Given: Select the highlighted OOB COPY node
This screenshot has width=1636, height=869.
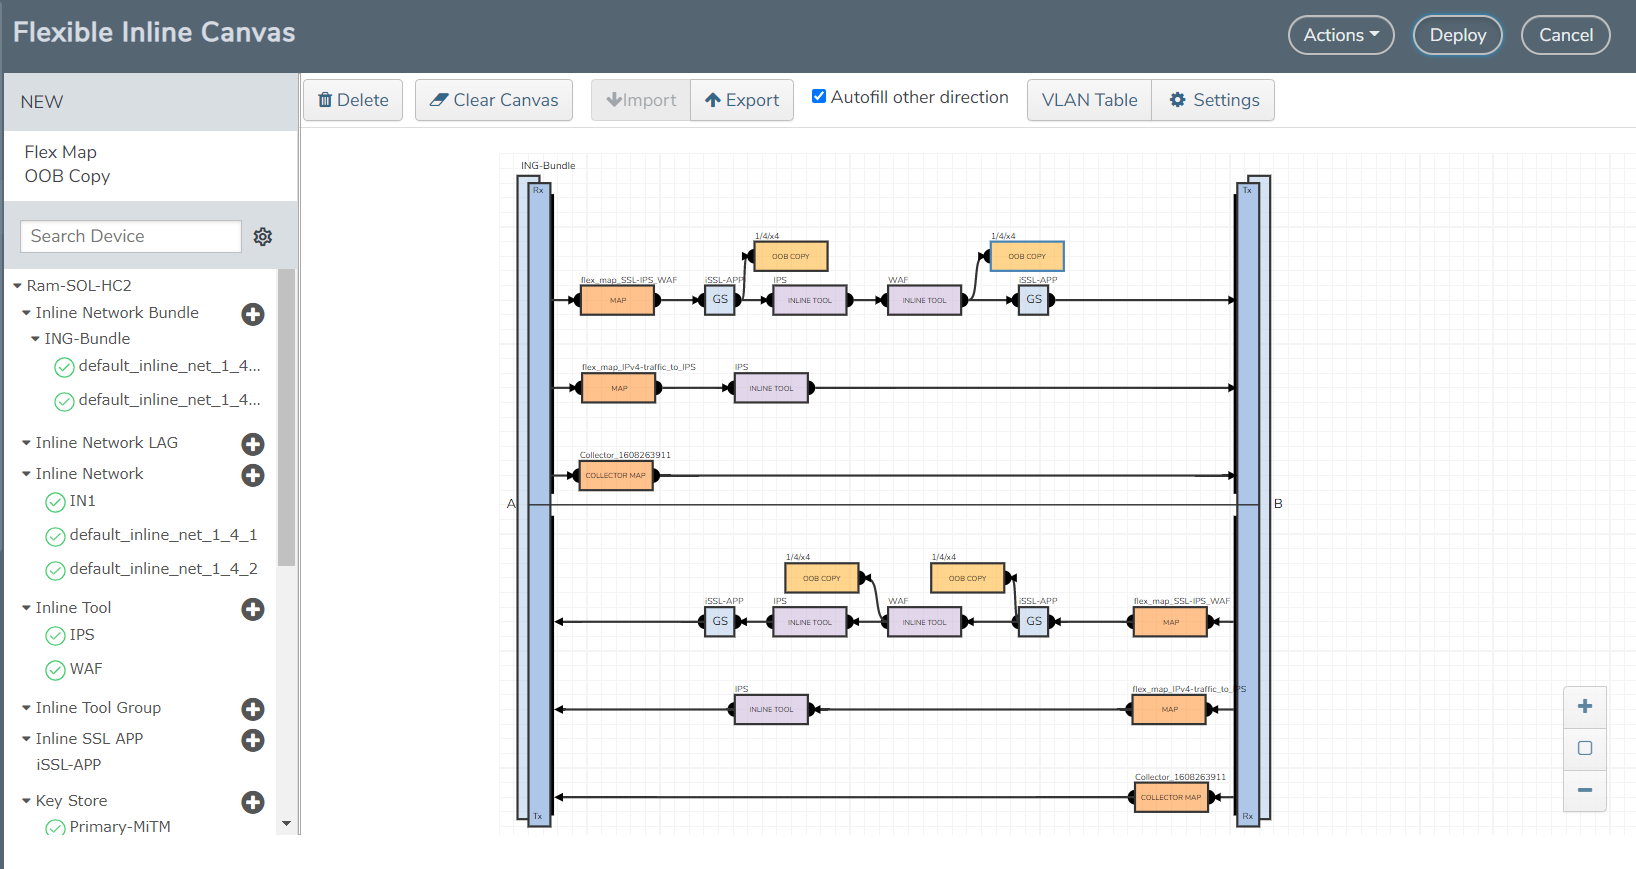Looking at the screenshot, I should pyautogui.click(x=1027, y=256).
